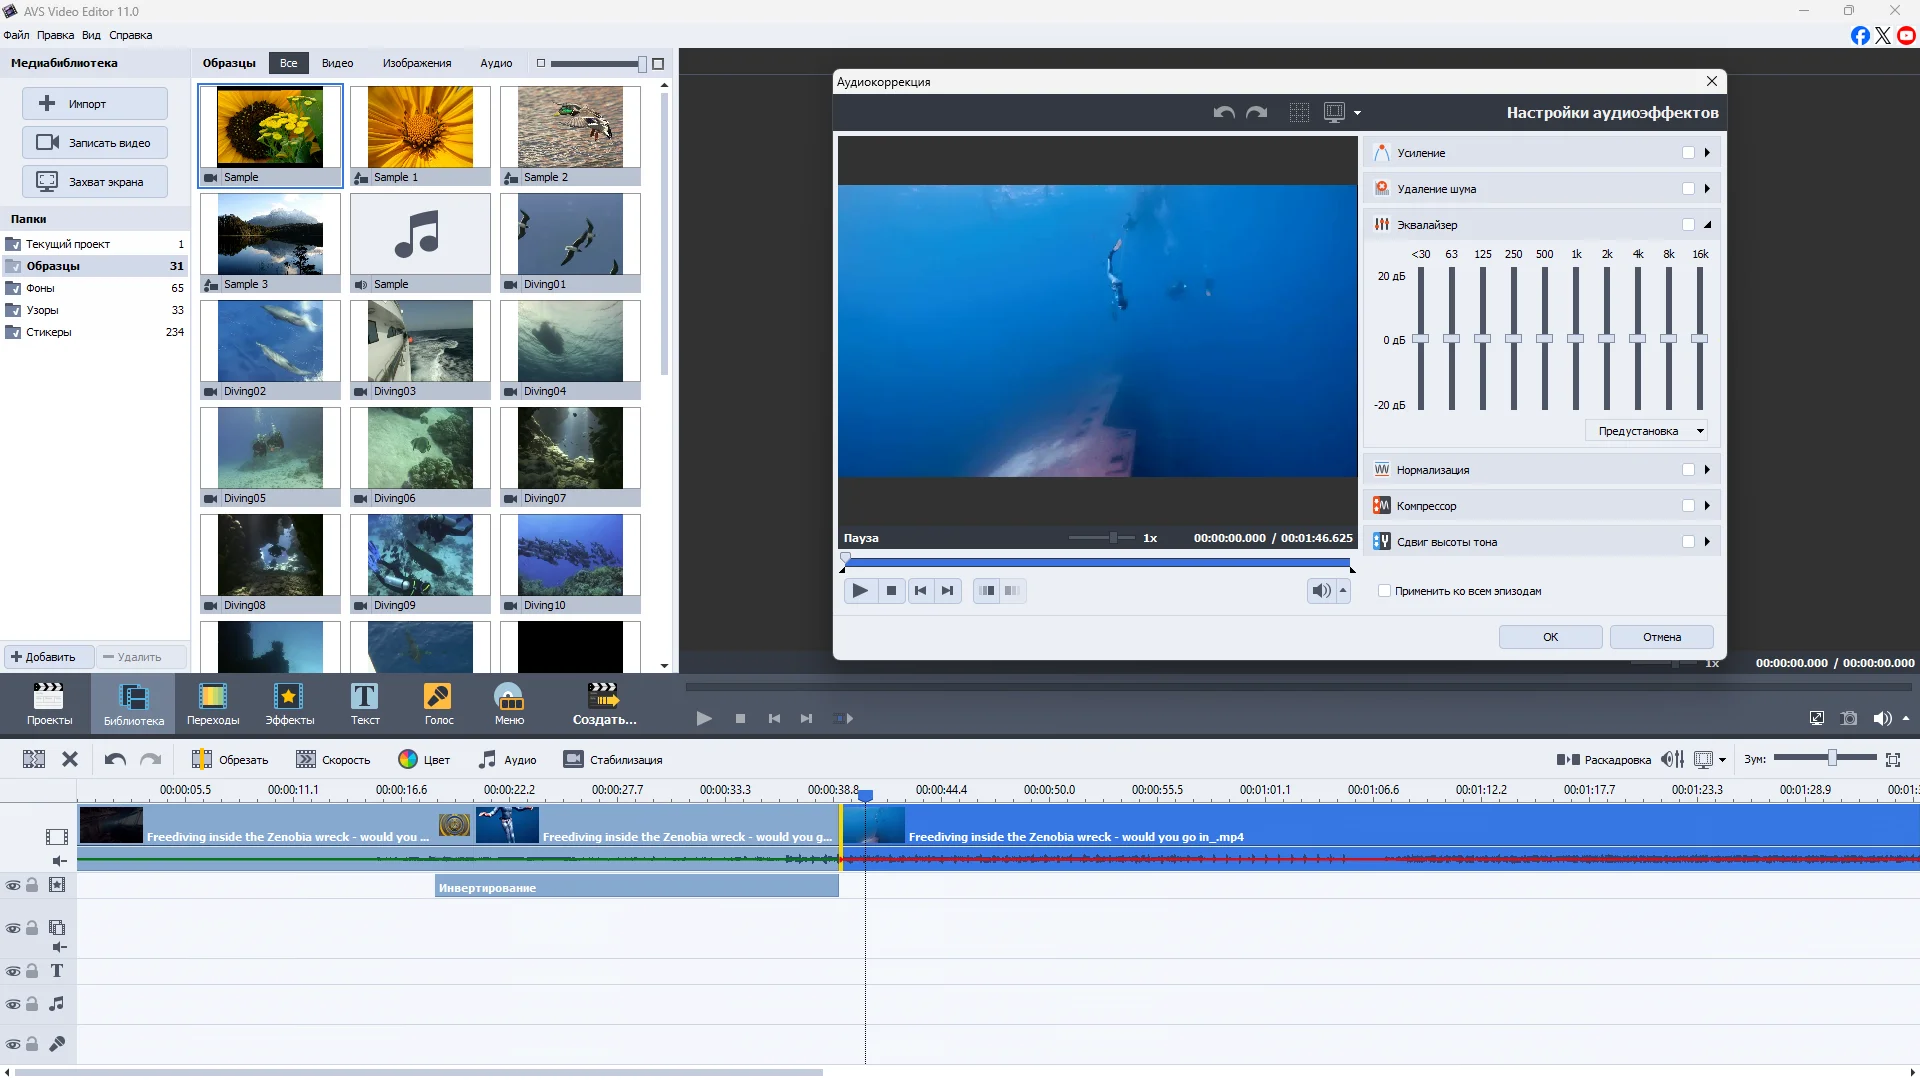Open the disc Menu icon
Viewport: 1920px width, 1080px height.
509,703
